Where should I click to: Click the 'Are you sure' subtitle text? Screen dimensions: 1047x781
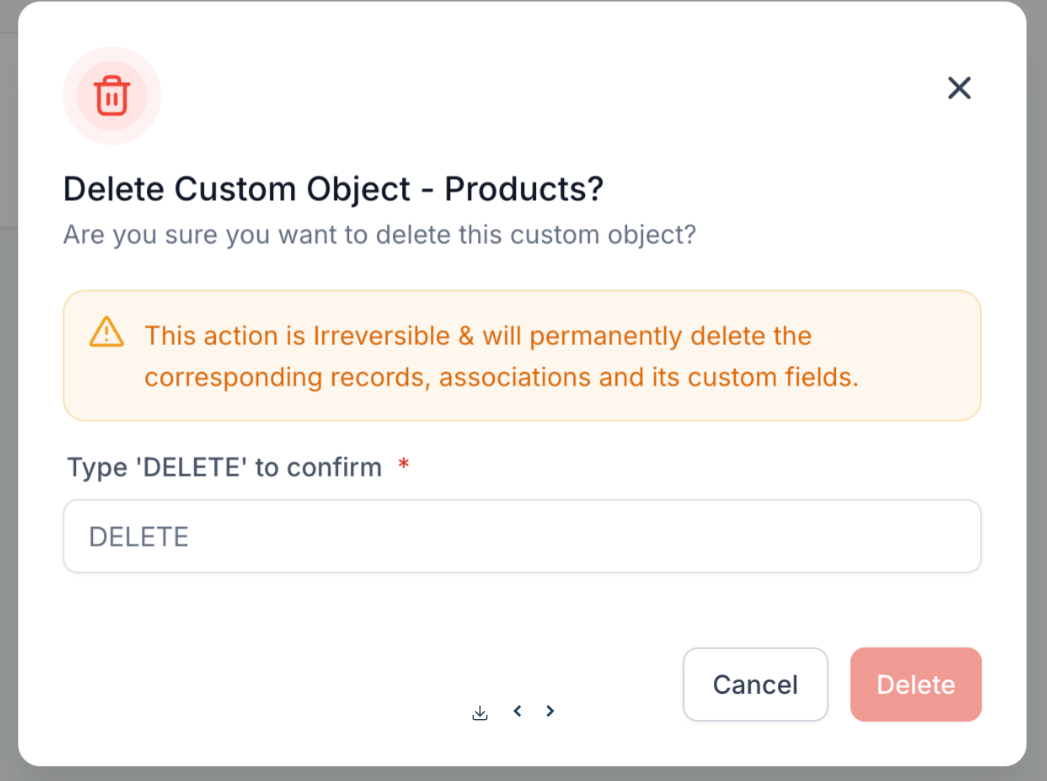379,236
